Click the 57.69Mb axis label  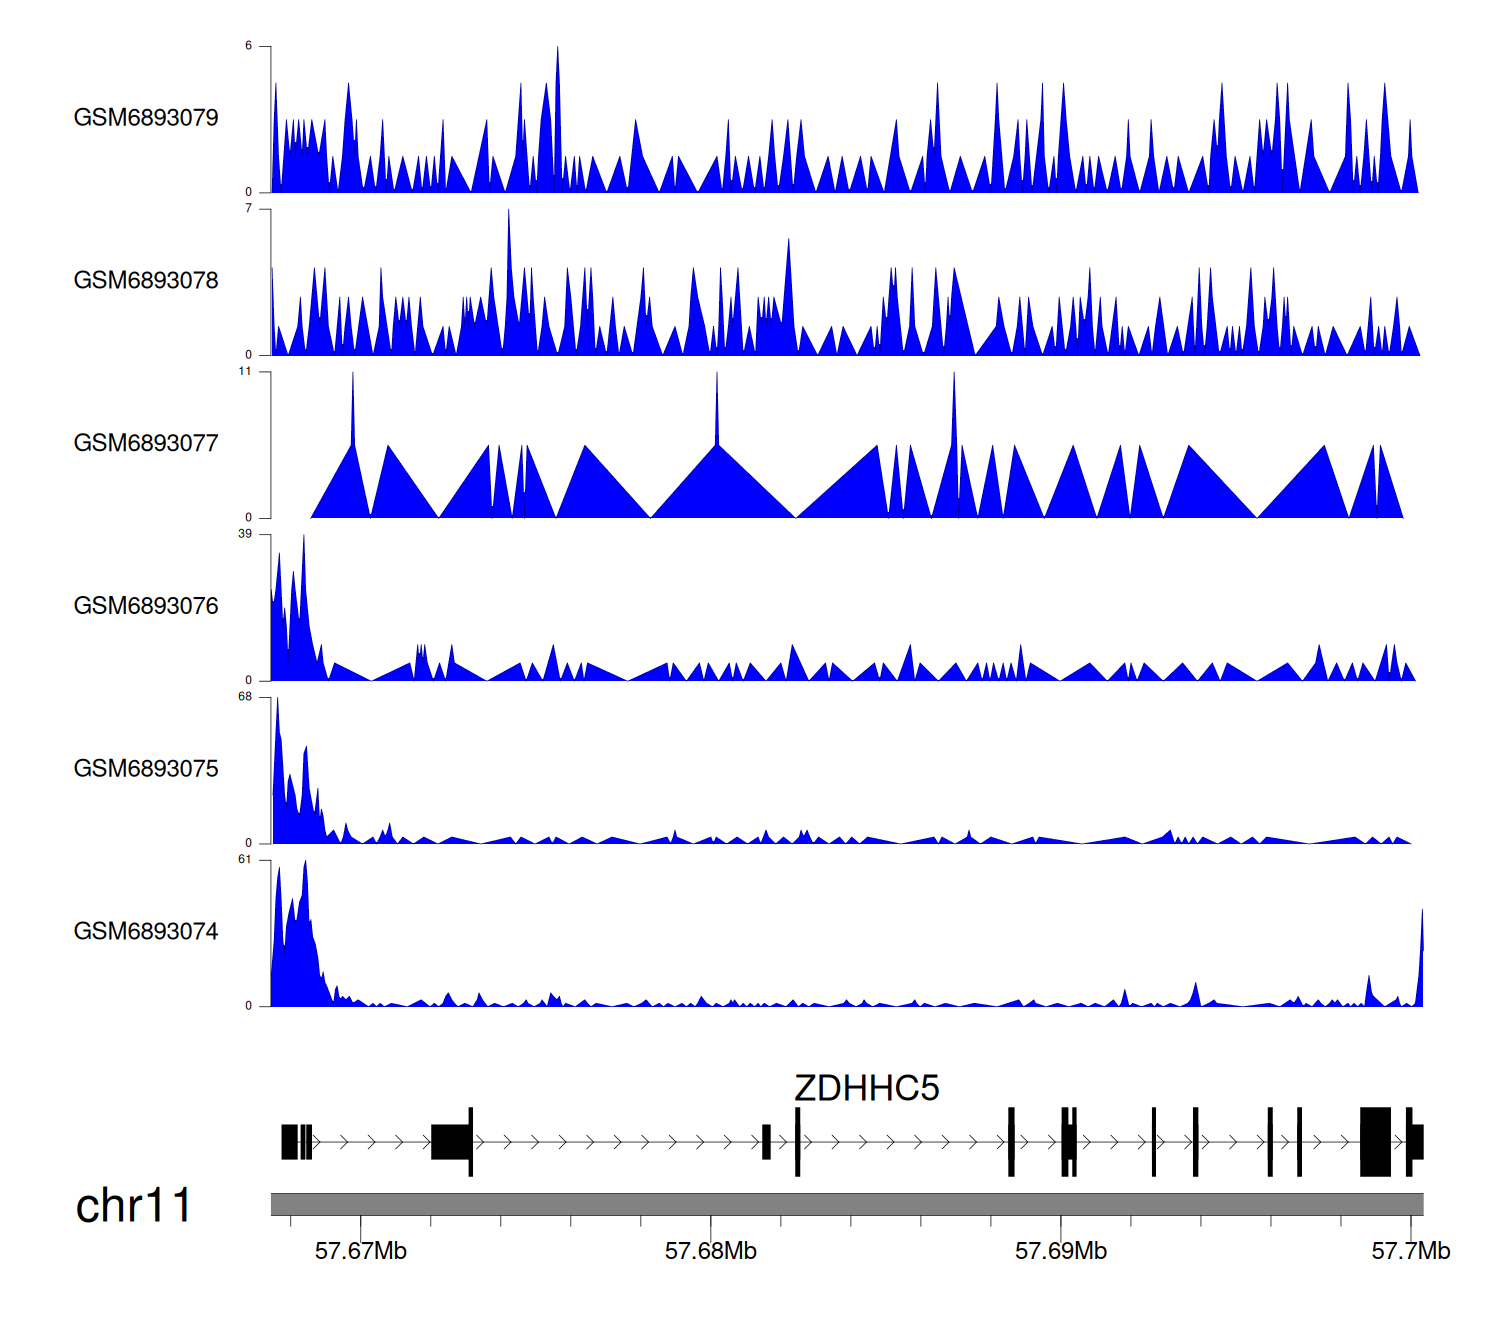[x=1060, y=1251]
